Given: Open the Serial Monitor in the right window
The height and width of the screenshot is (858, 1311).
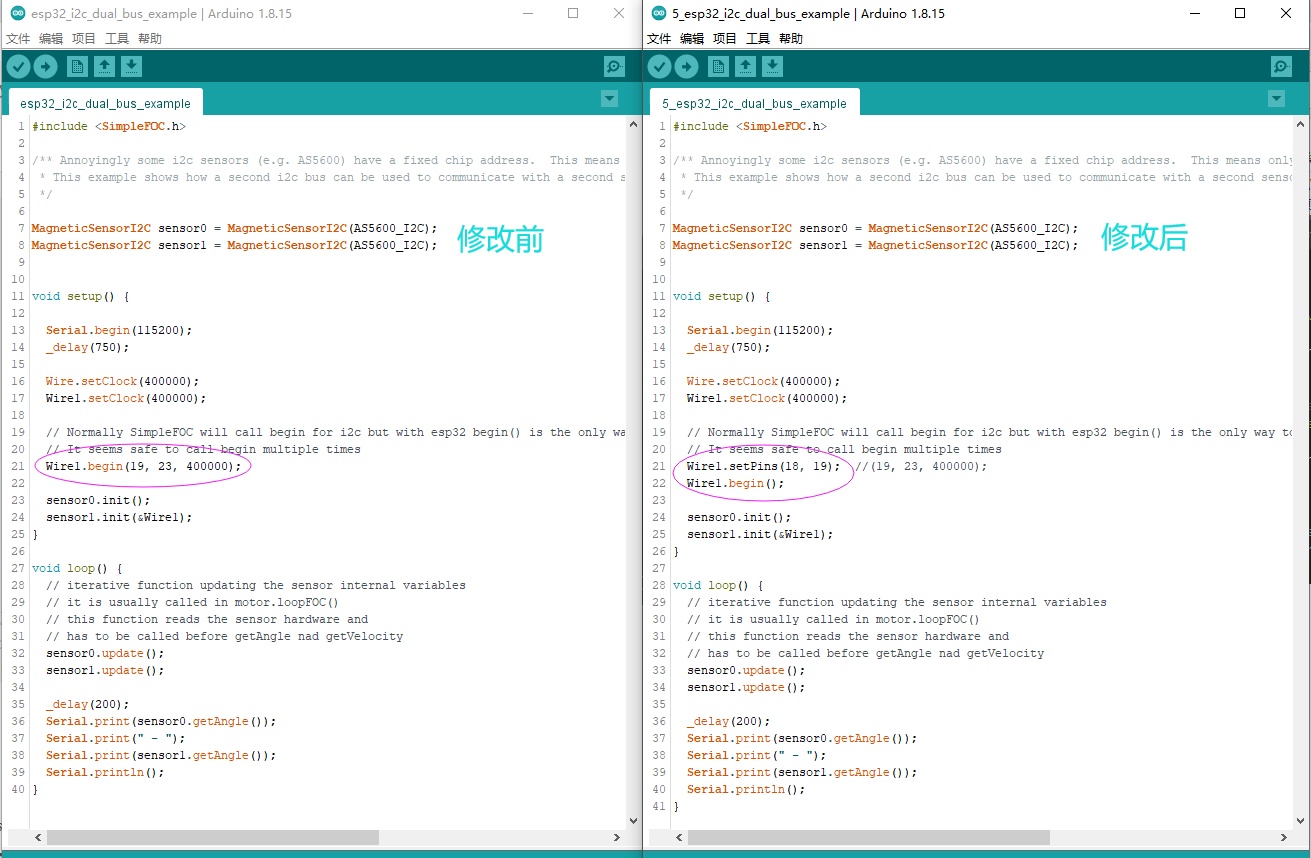Looking at the screenshot, I should (x=1280, y=65).
